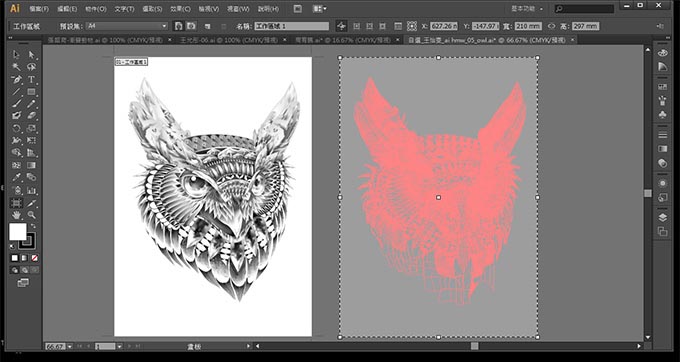Select the Slice tool
Viewport: 680px width, 362px height.
31,203
